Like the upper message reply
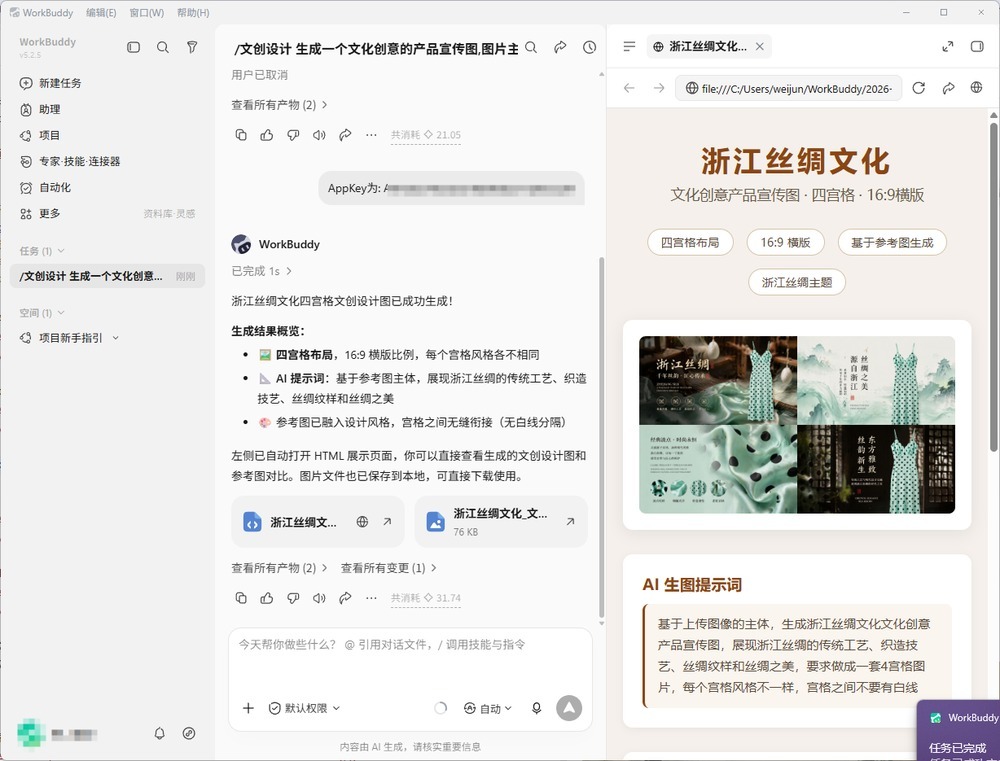 click(267, 135)
